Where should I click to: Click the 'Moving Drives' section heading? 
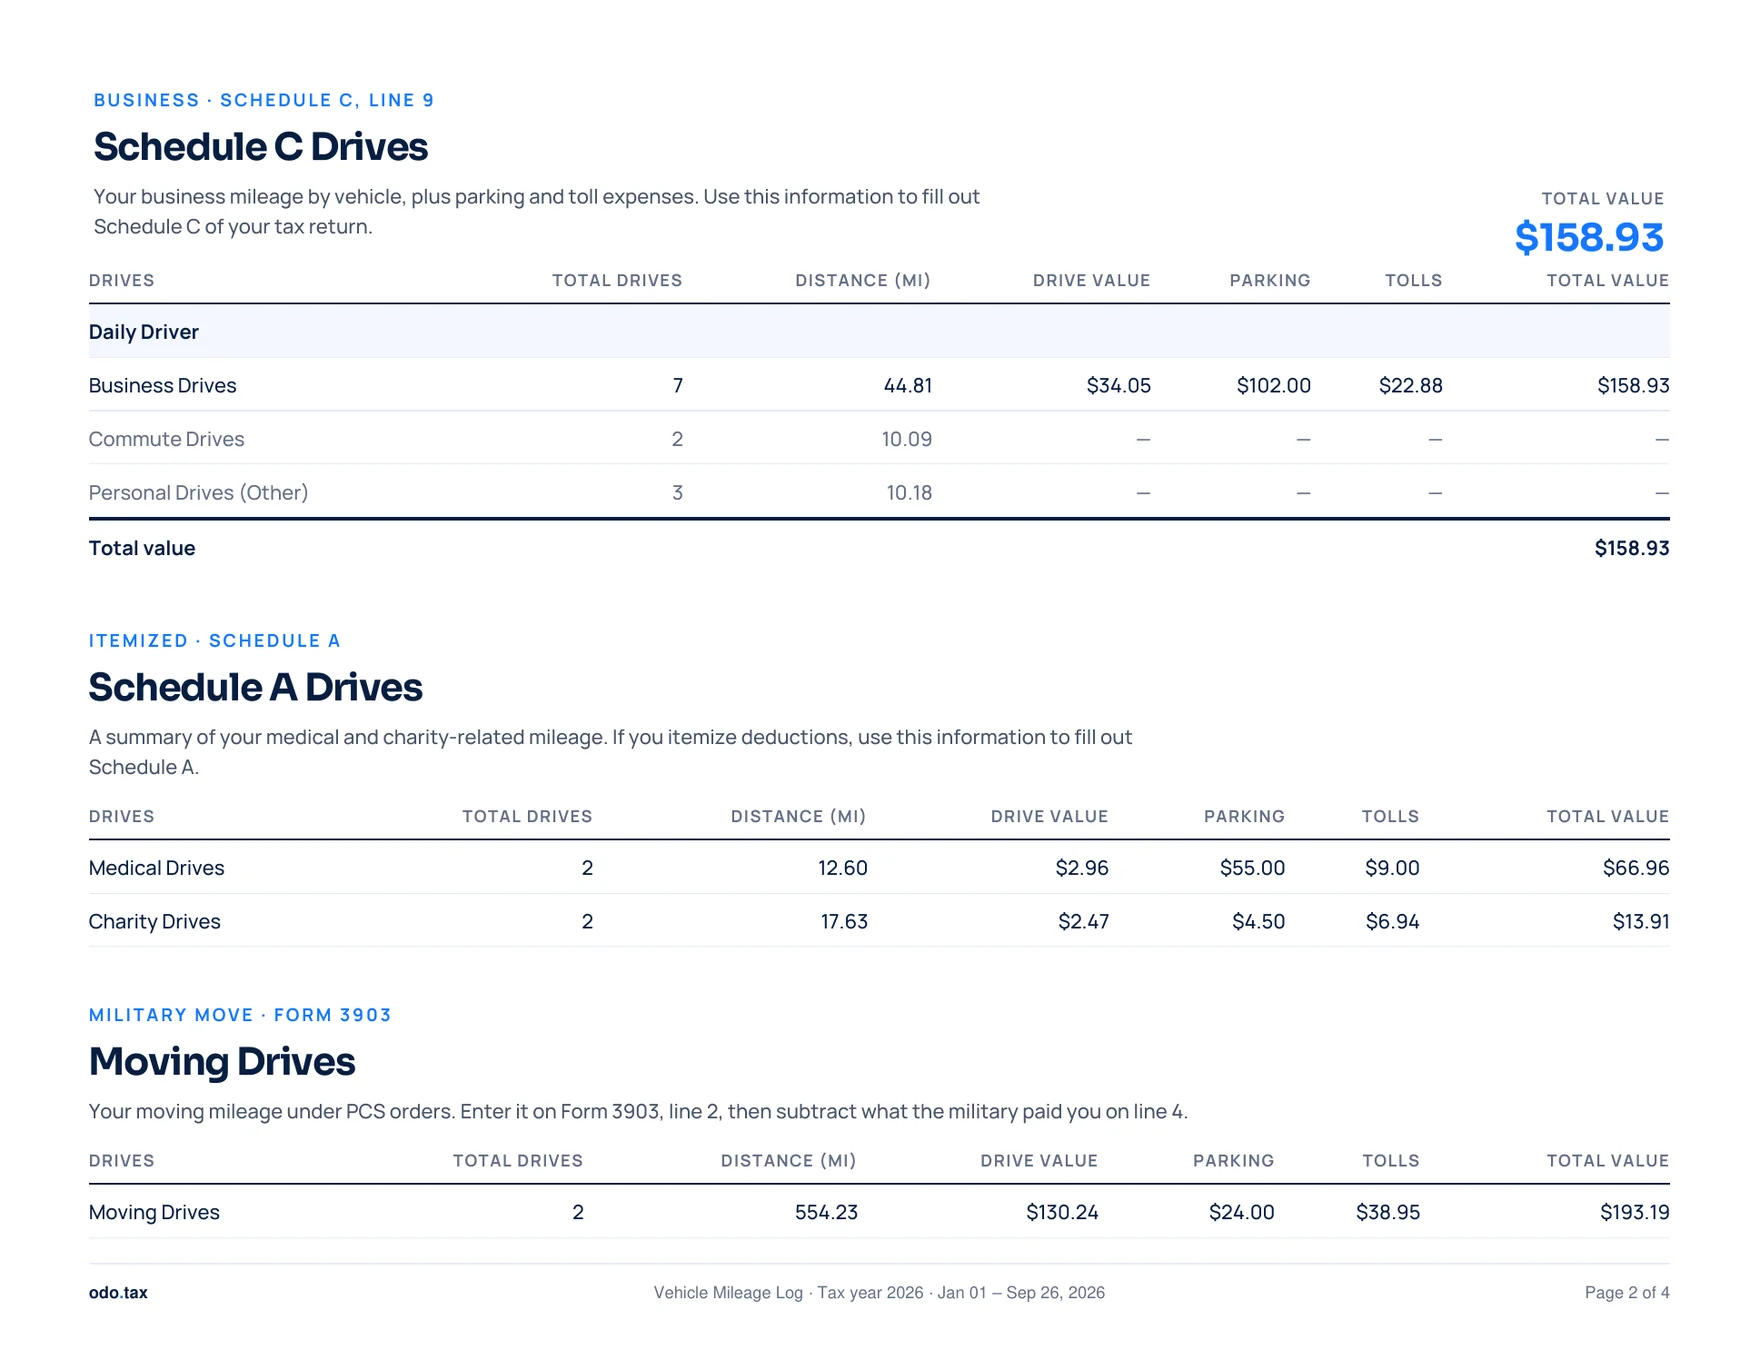click(x=222, y=1062)
